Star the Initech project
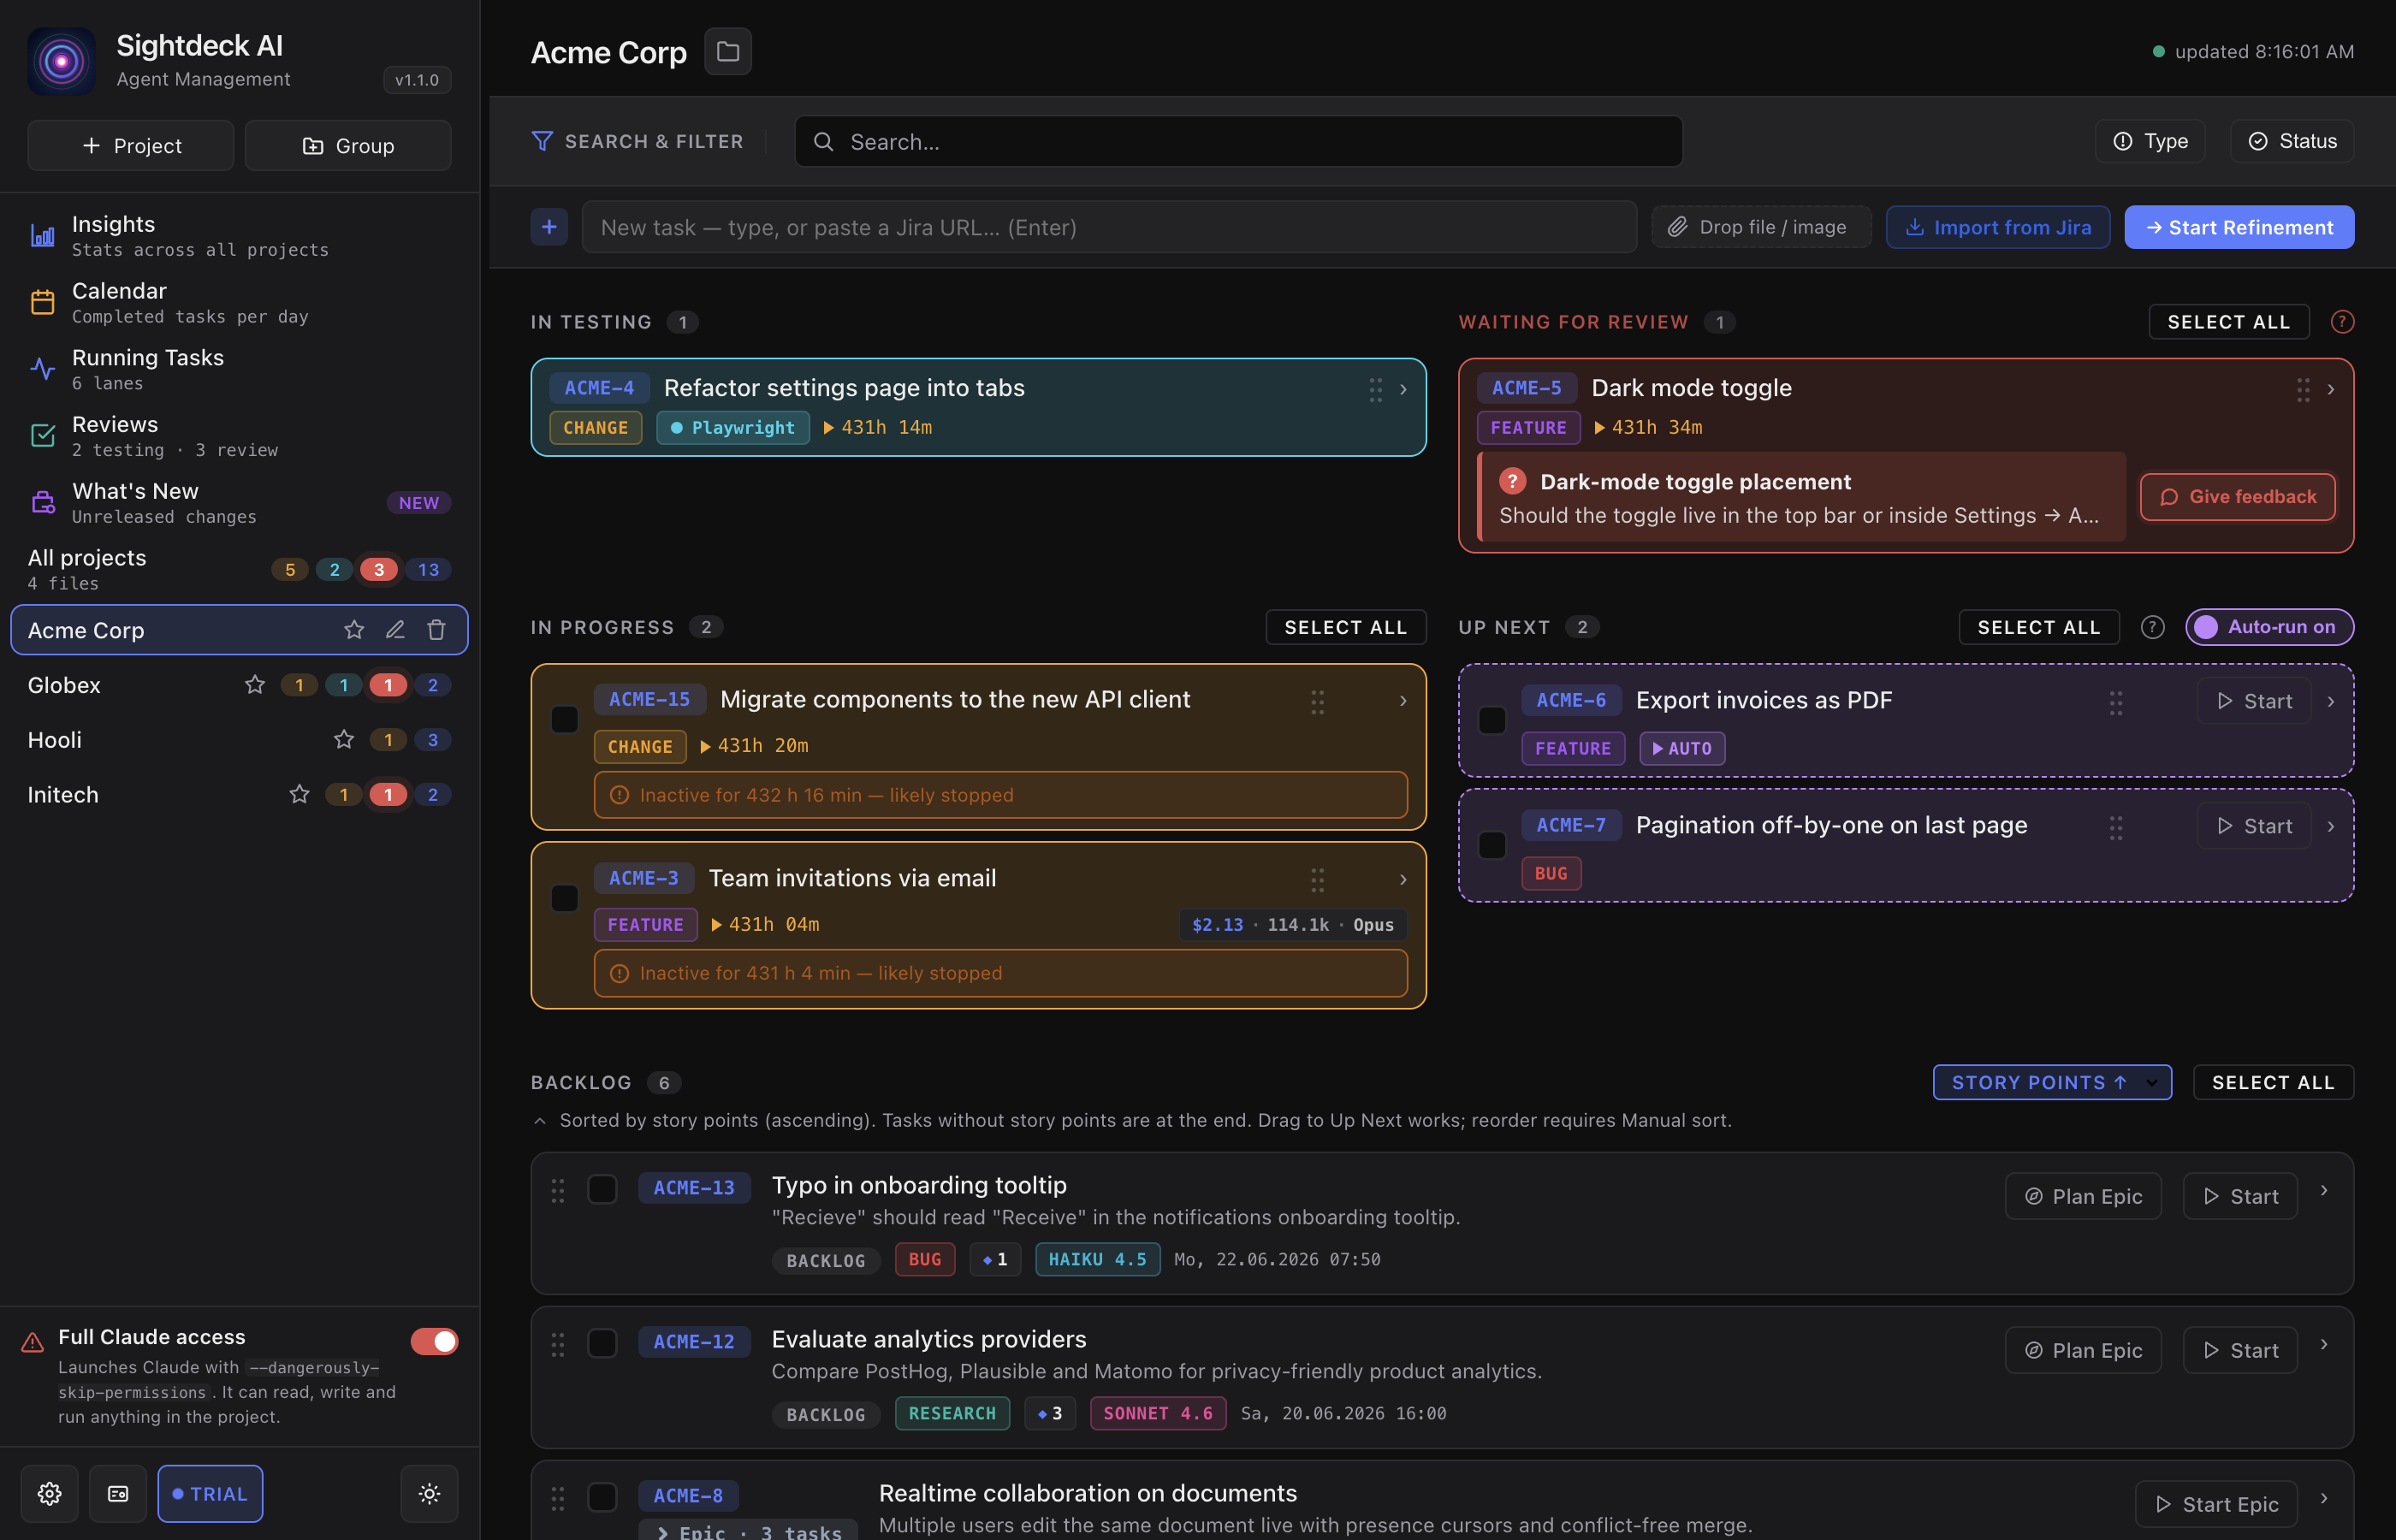This screenshot has height=1540, width=2396. (299, 795)
